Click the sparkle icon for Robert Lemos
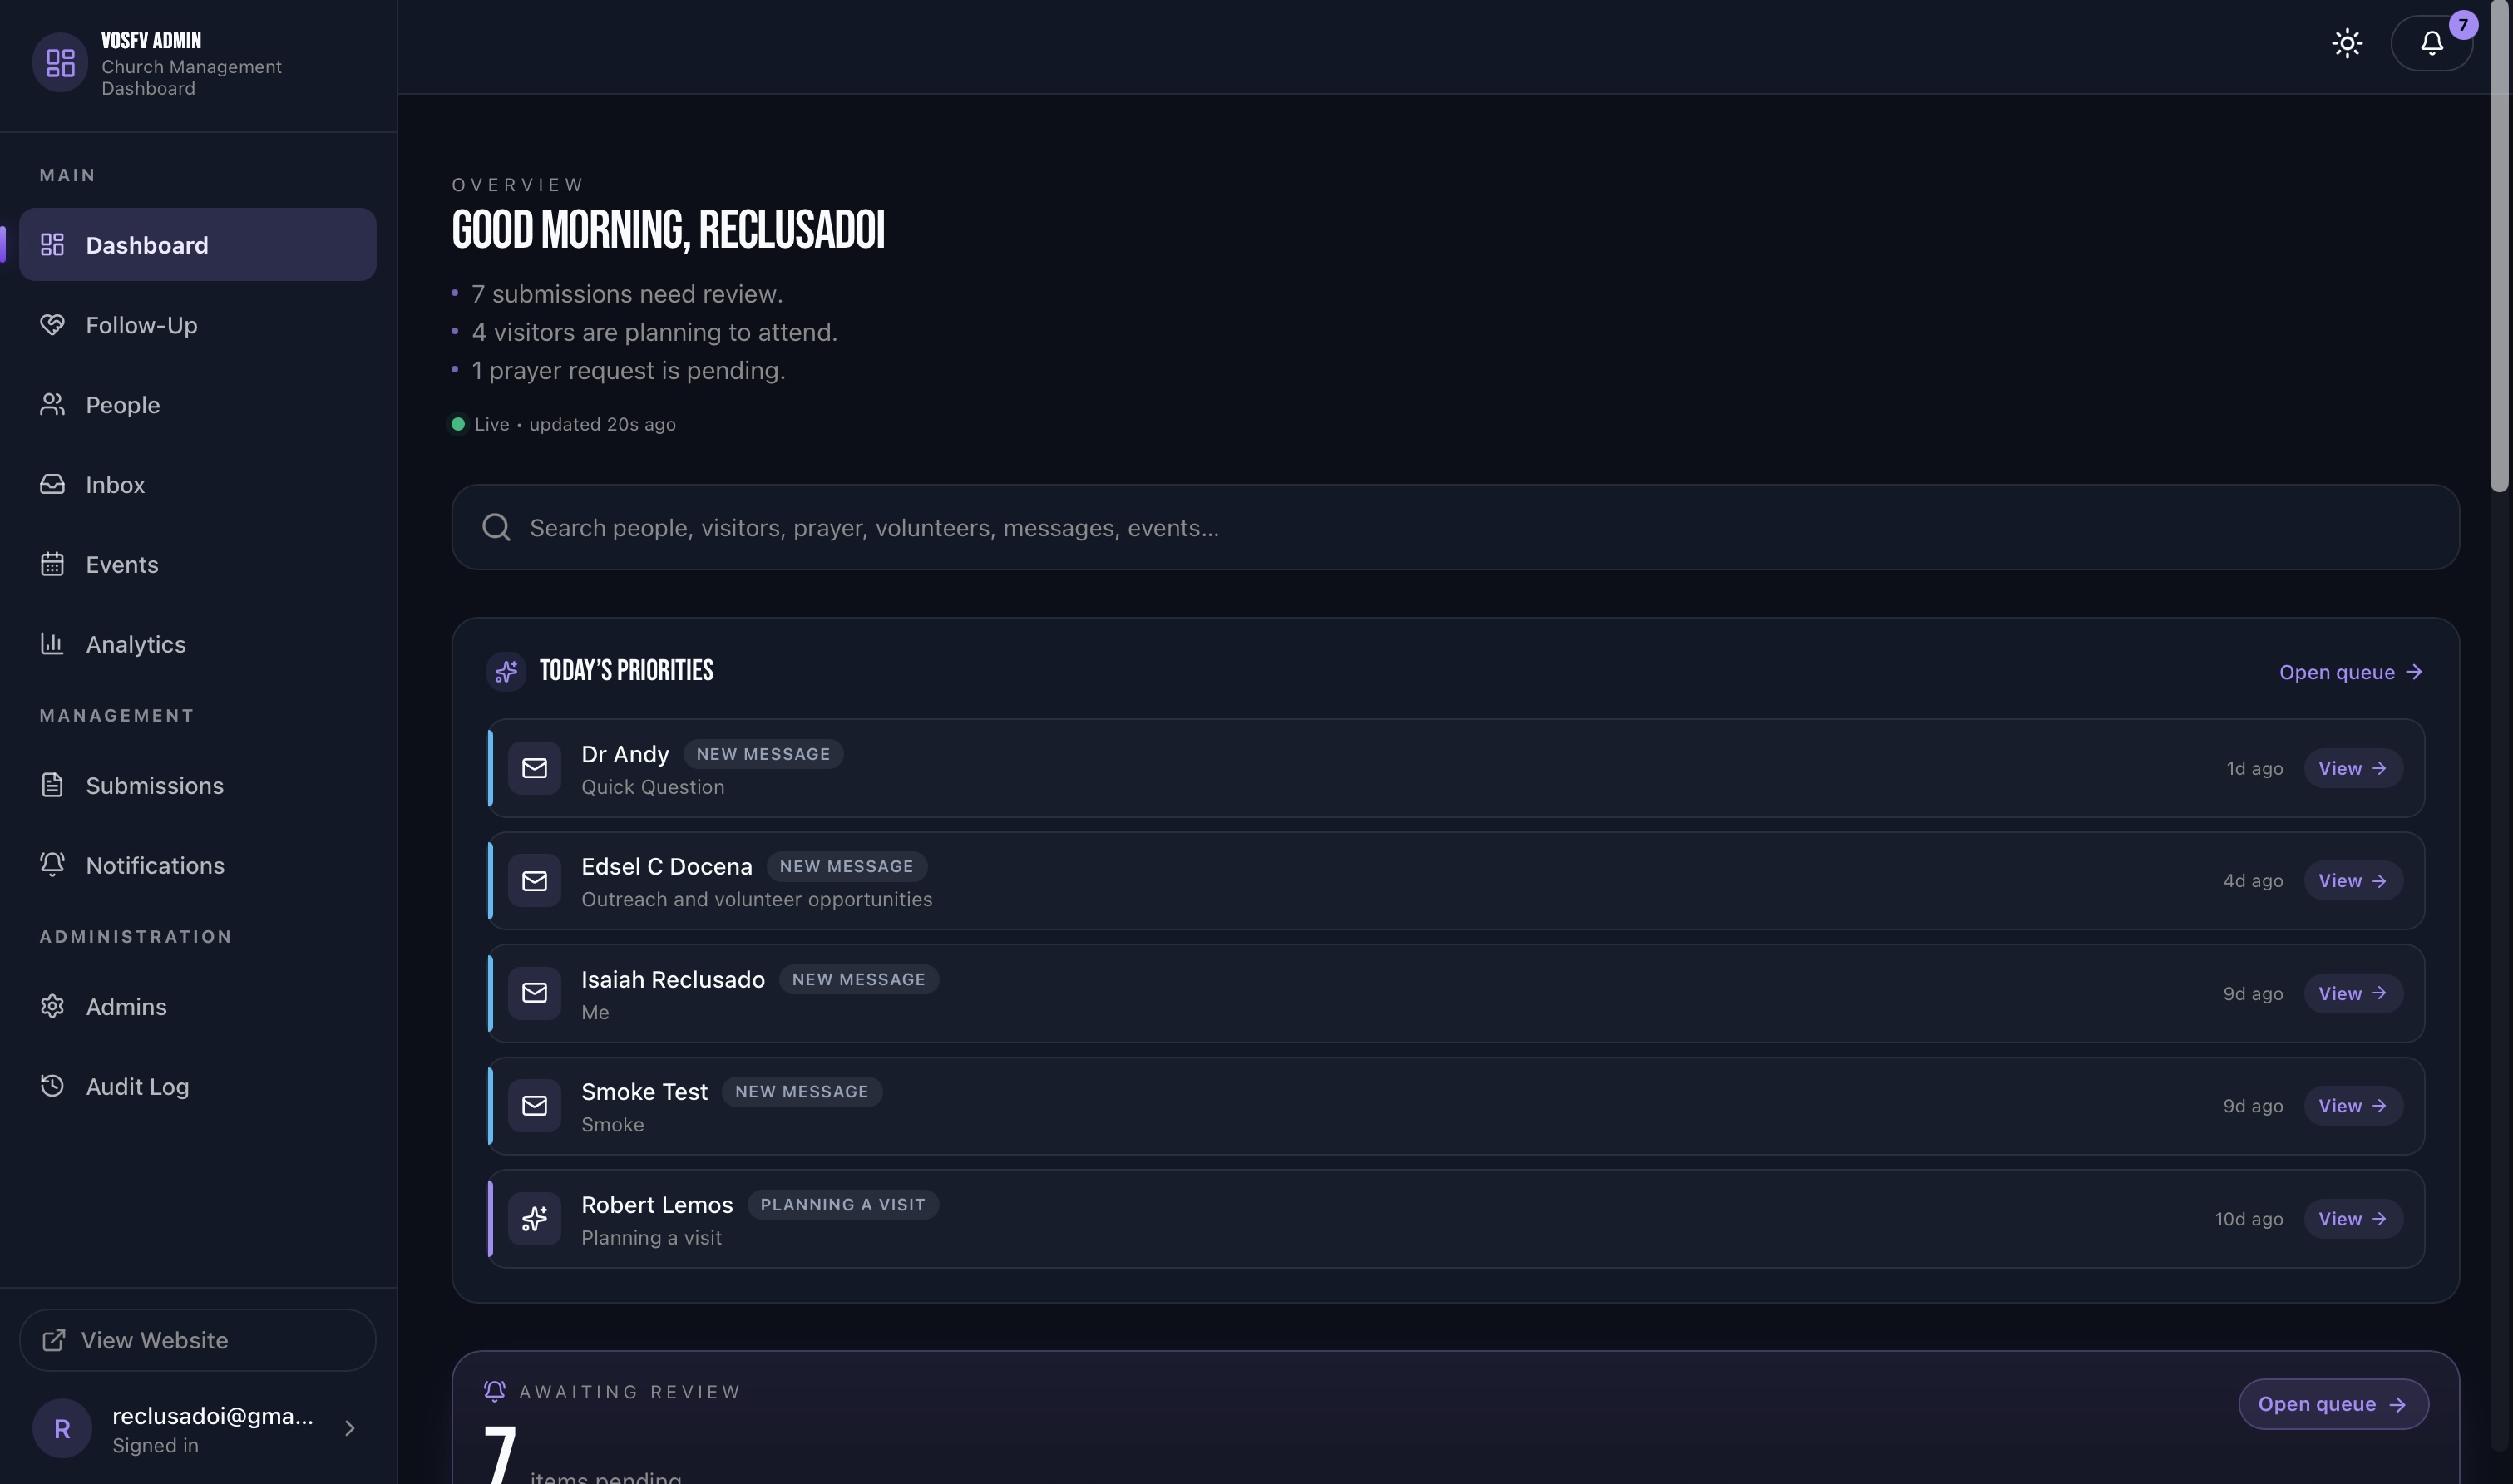 [x=534, y=1219]
